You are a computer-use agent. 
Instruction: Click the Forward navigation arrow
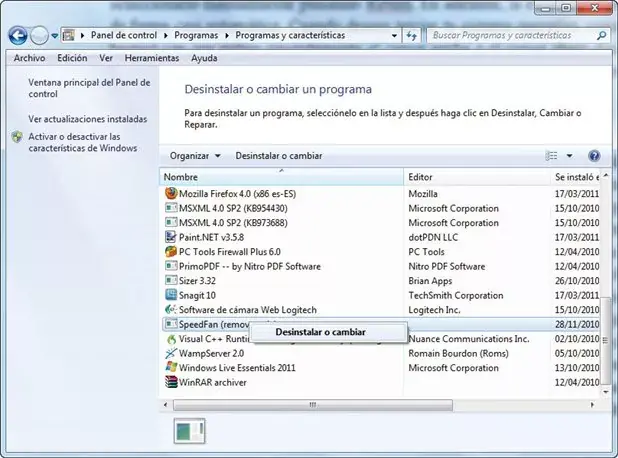click(39, 36)
